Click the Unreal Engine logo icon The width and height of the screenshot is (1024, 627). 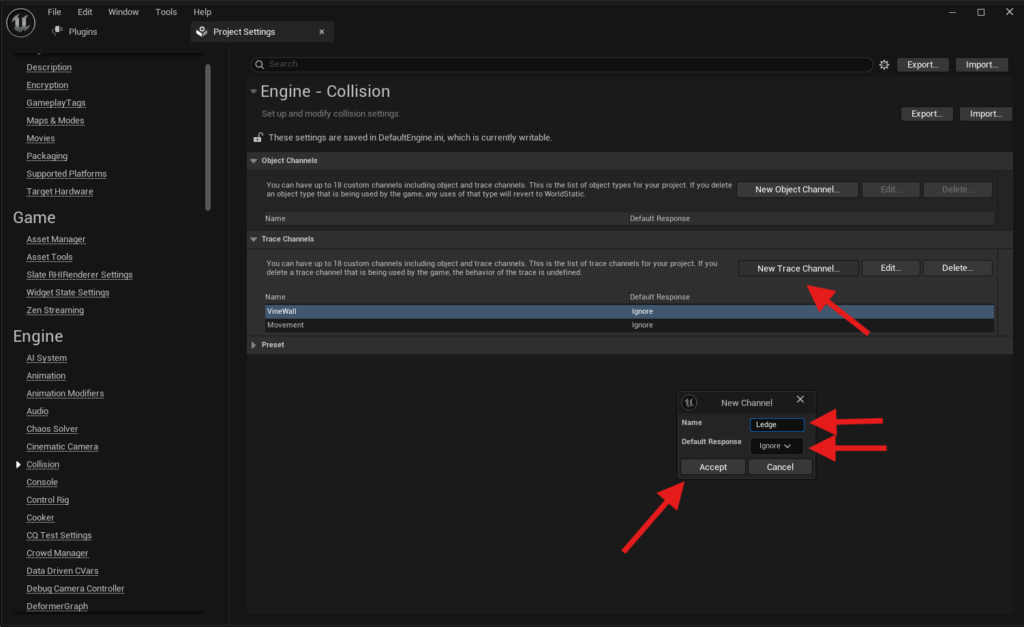tap(21, 23)
